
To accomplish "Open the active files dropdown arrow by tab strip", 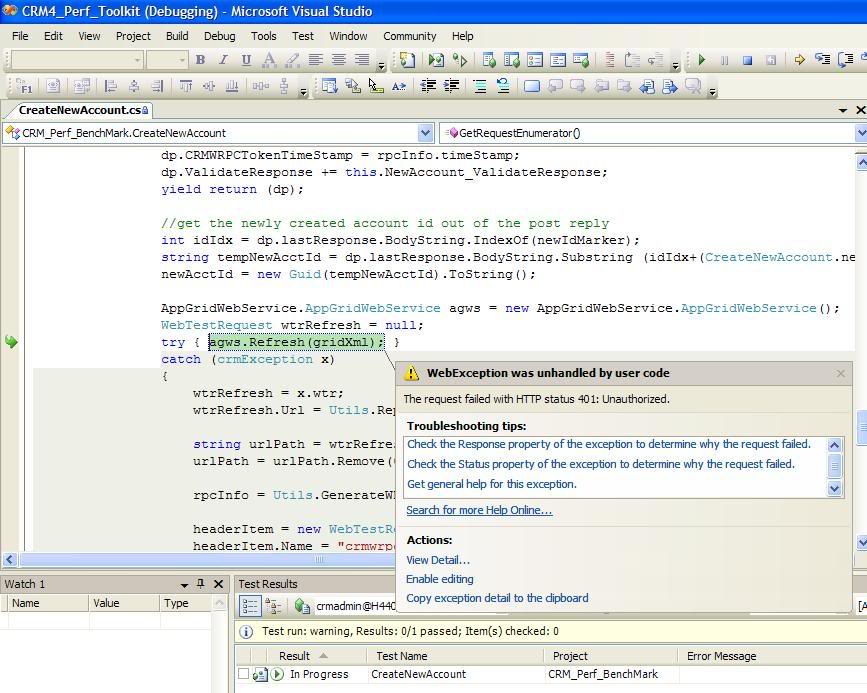I will (843, 110).
